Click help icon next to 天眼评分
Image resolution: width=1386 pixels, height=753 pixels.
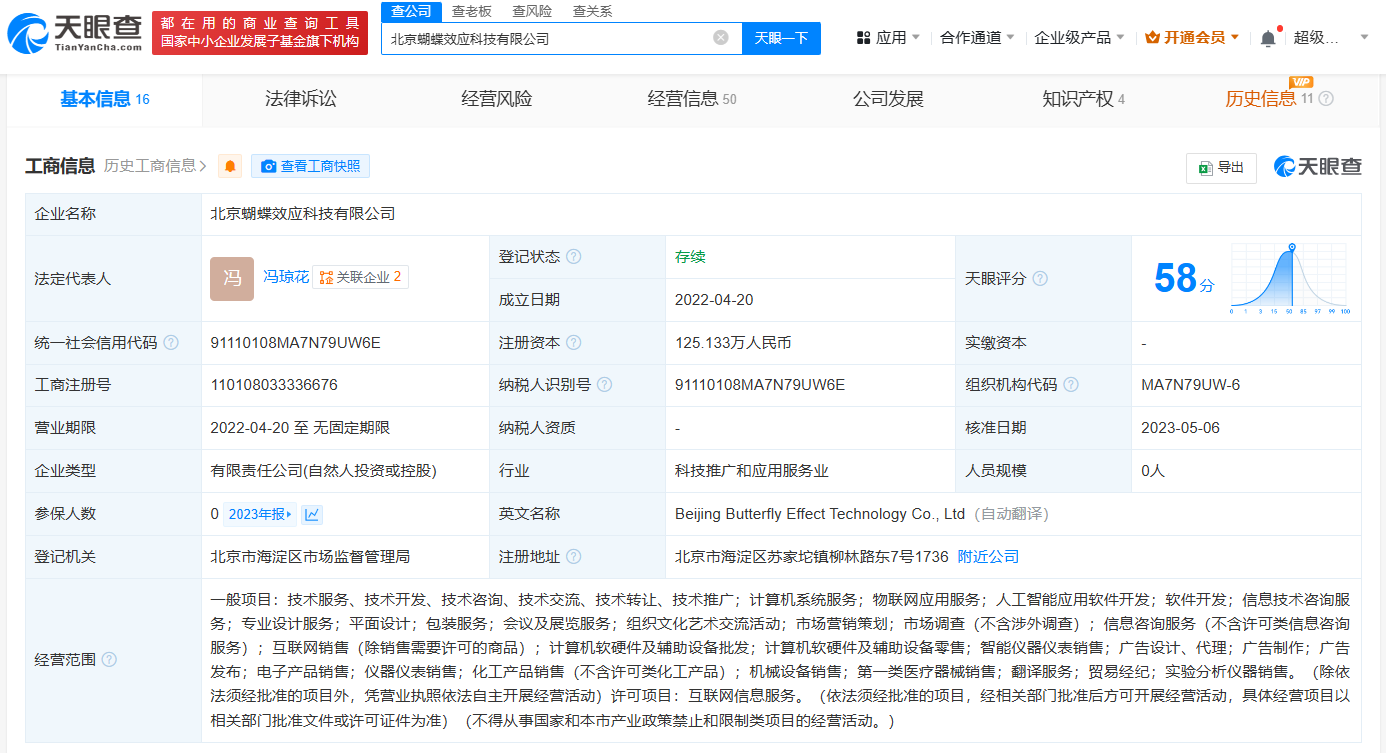coord(1040,279)
